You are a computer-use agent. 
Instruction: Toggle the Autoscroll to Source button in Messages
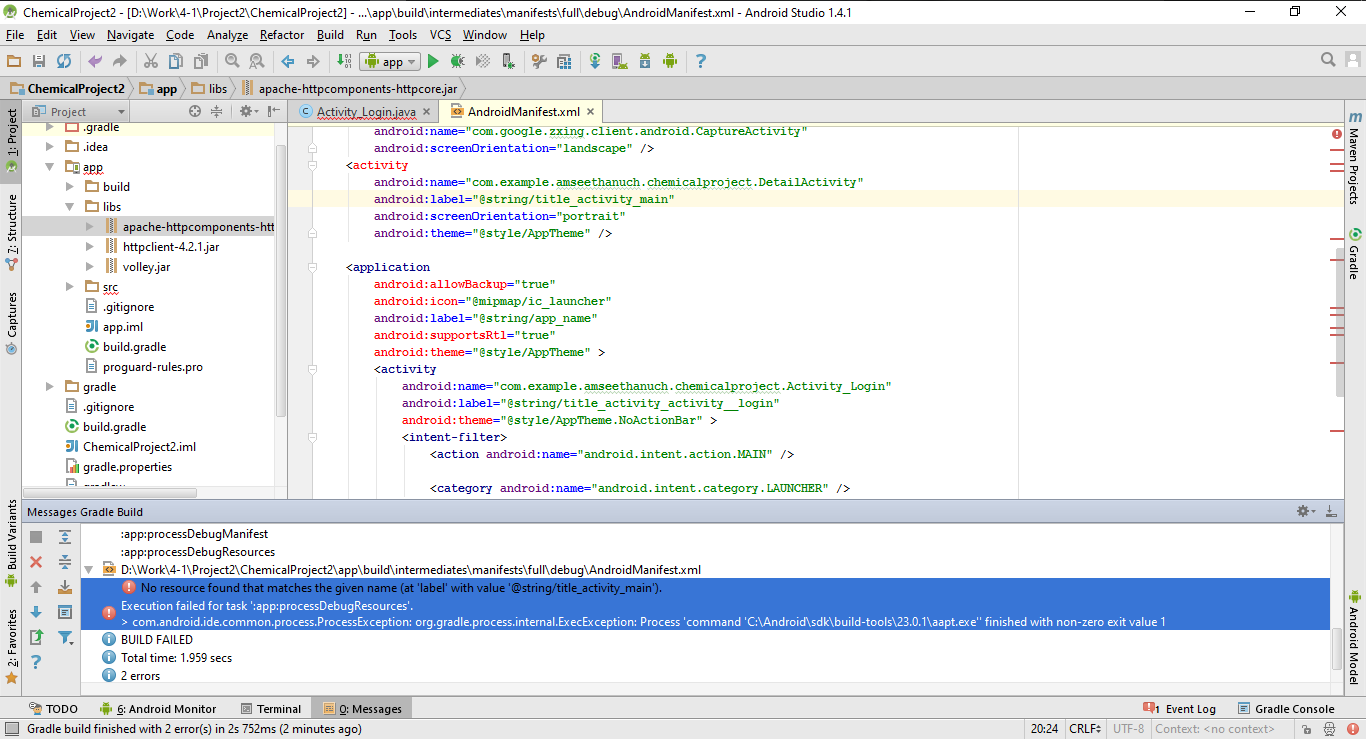(x=65, y=587)
